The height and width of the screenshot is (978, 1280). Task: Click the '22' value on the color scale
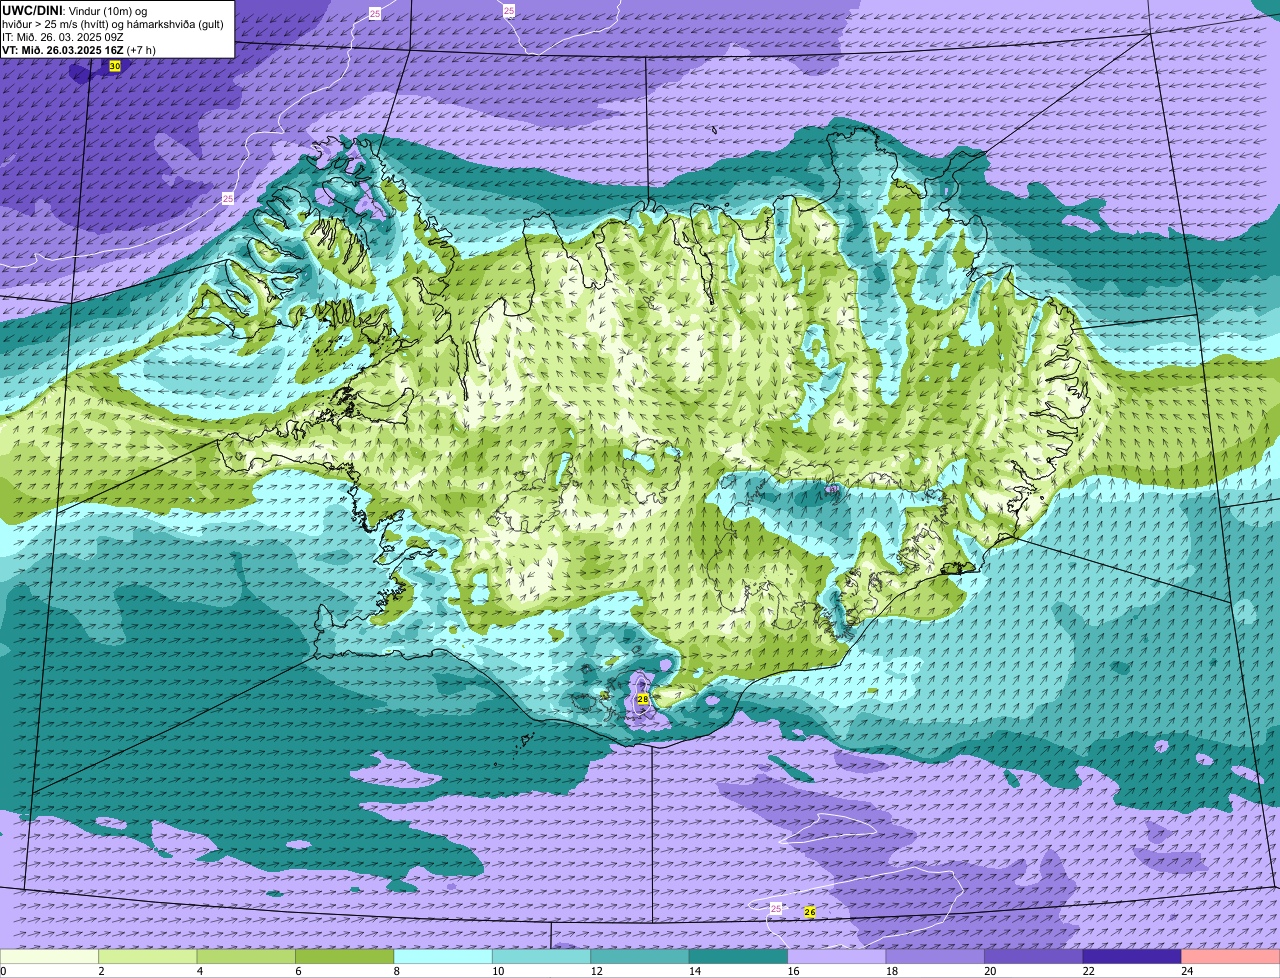1088,971
